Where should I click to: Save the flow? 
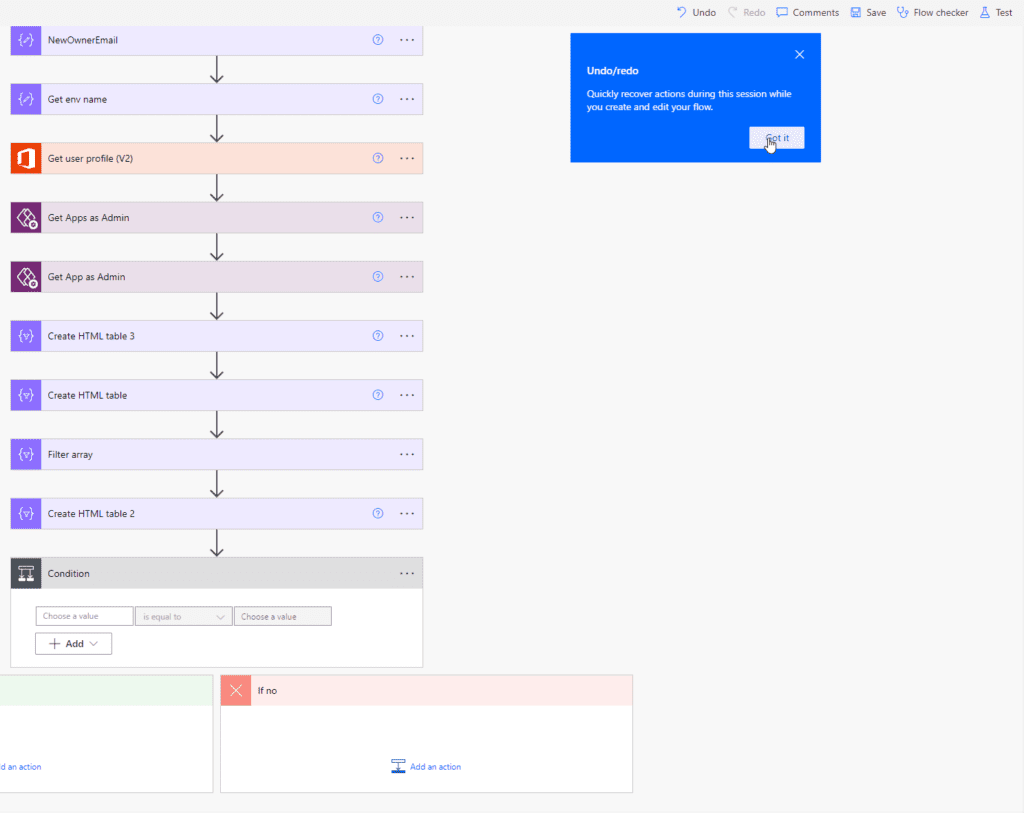coord(868,12)
